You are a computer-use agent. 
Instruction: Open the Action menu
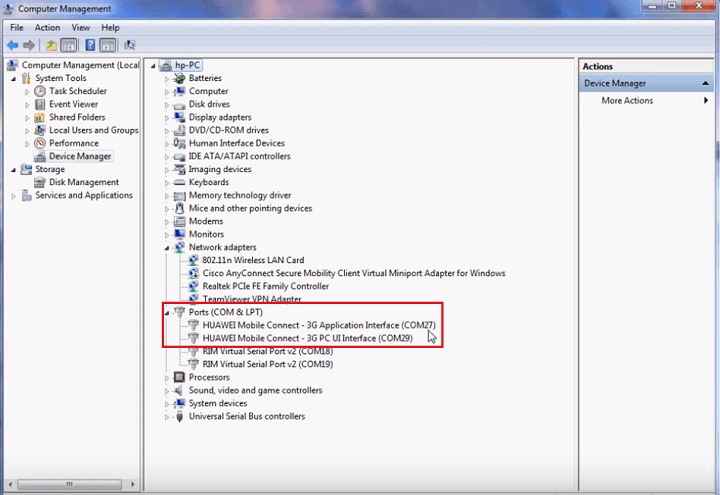pos(47,28)
